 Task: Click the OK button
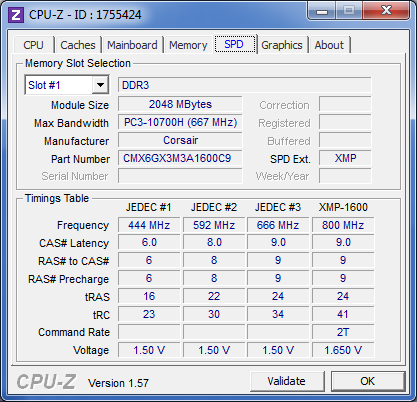click(367, 381)
